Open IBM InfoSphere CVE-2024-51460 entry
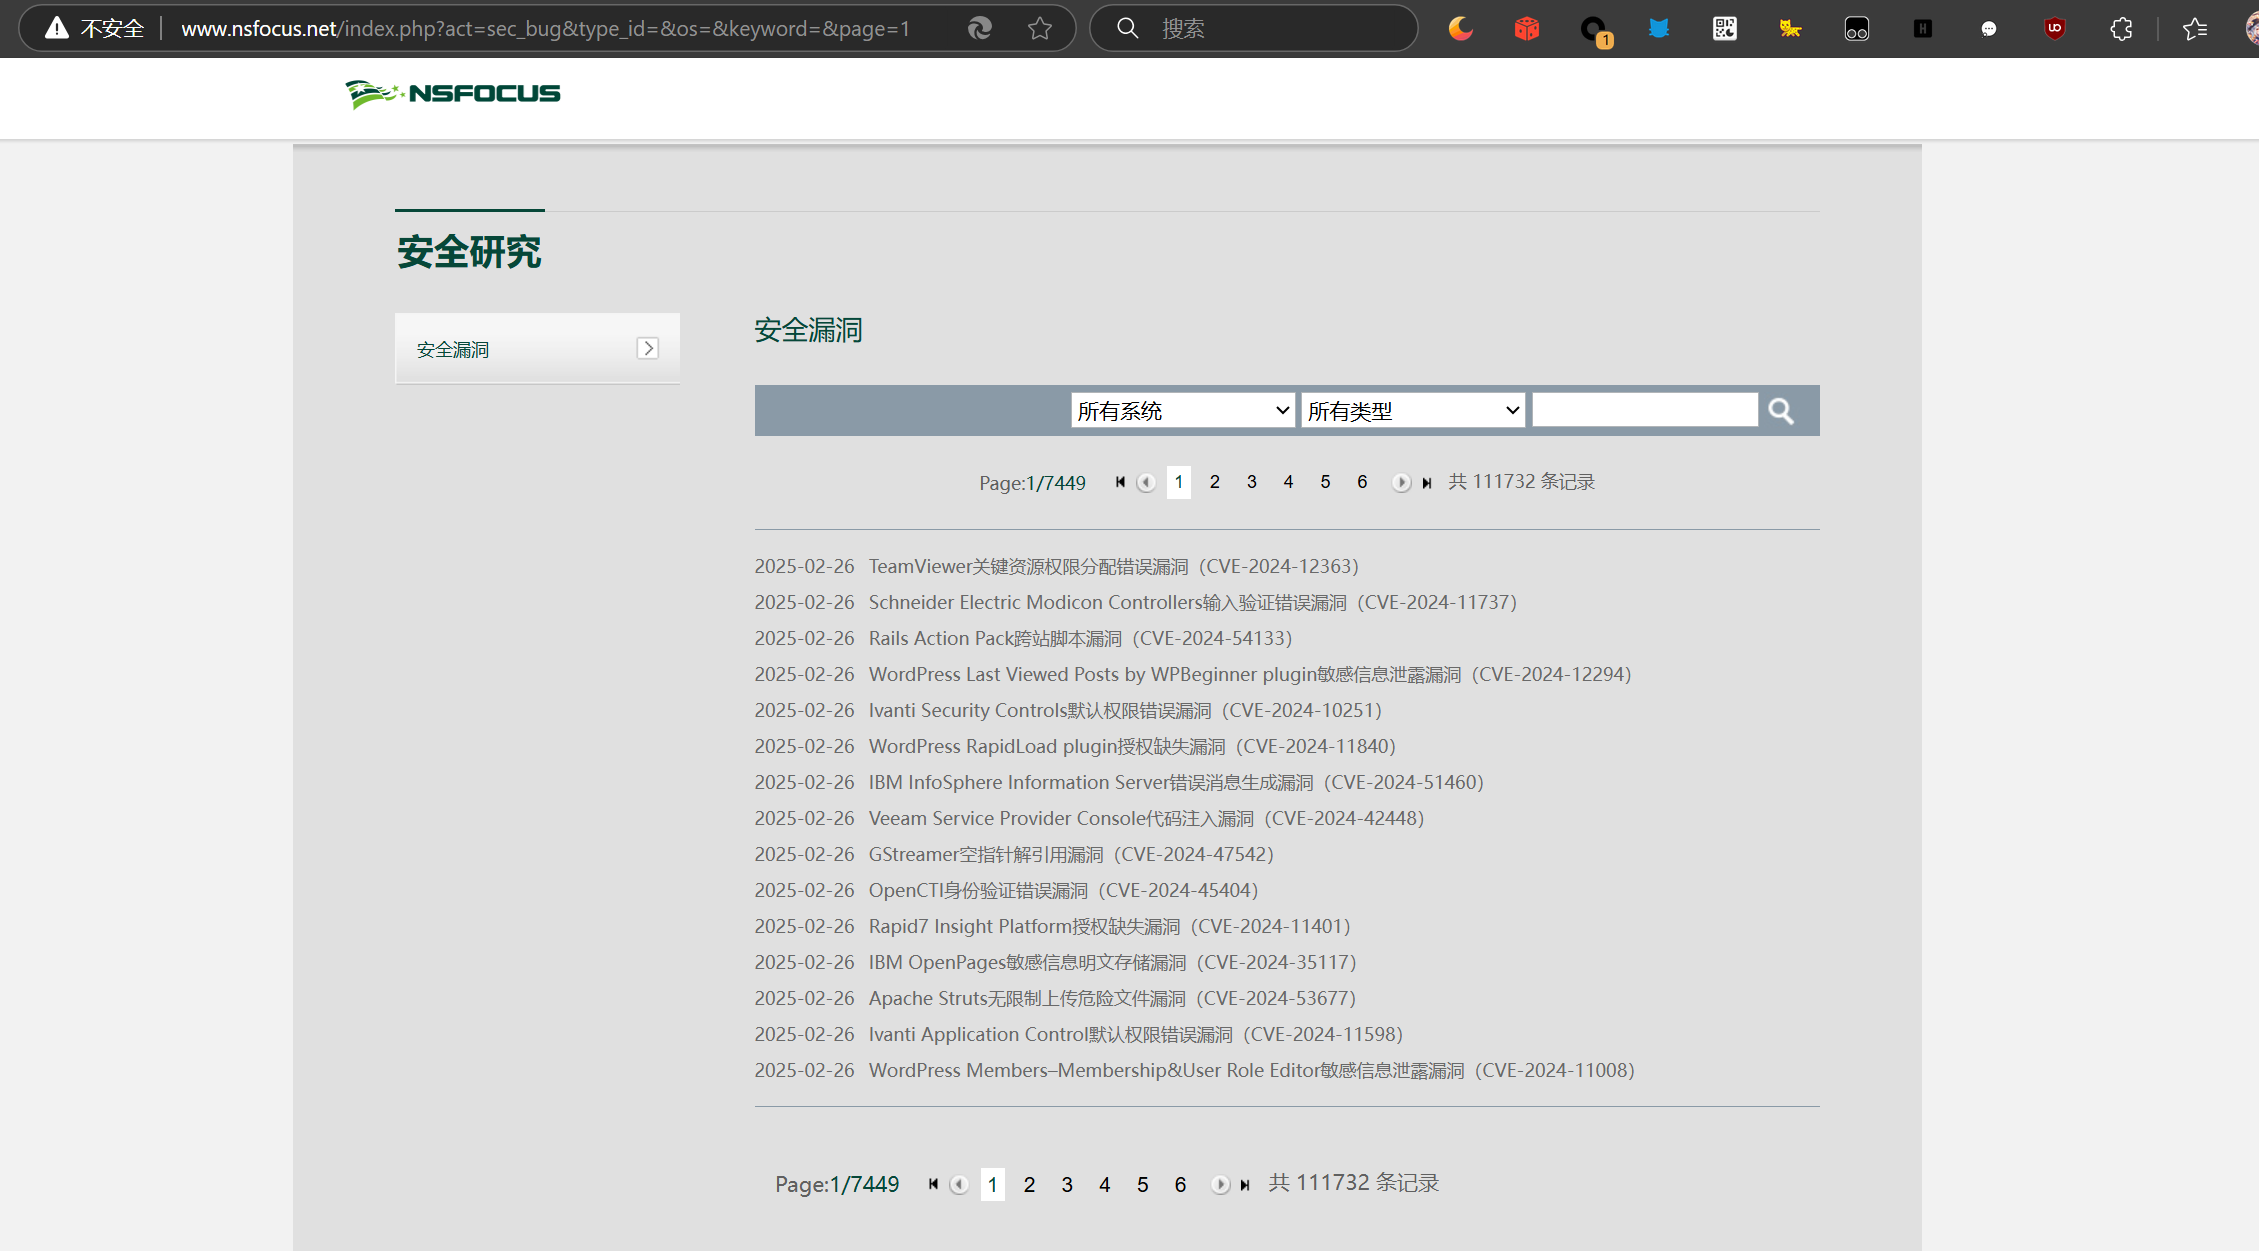This screenshot has height=1251, width=2259. (1176, 782)
